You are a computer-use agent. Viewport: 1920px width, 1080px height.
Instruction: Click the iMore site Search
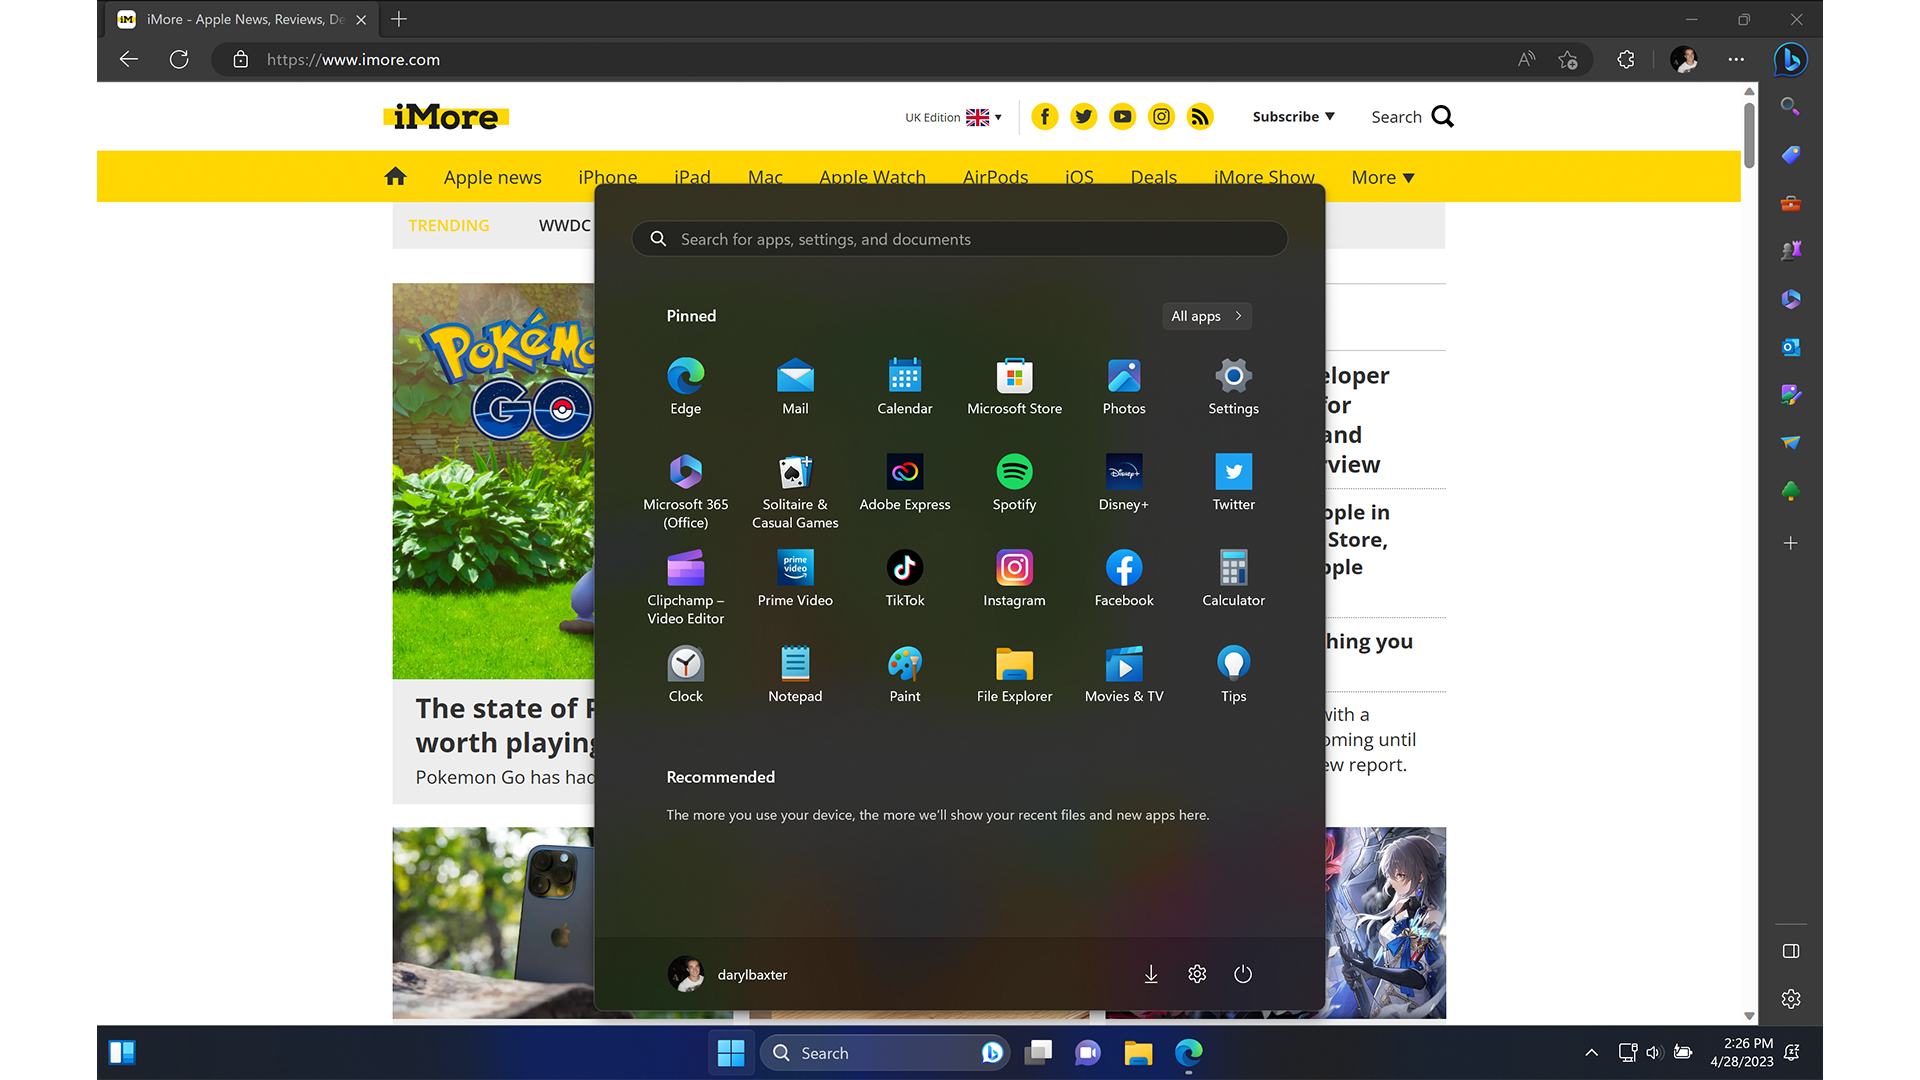[1412, 117]
